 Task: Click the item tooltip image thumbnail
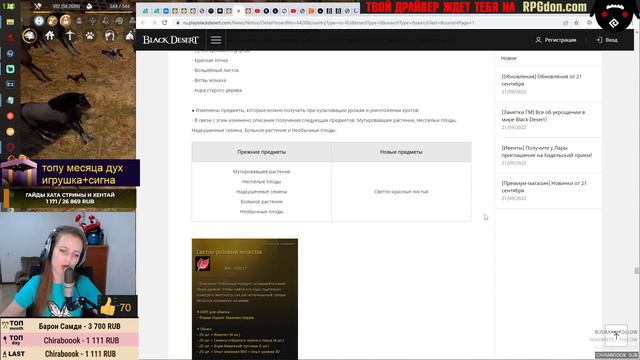click(x=245, y=299)
